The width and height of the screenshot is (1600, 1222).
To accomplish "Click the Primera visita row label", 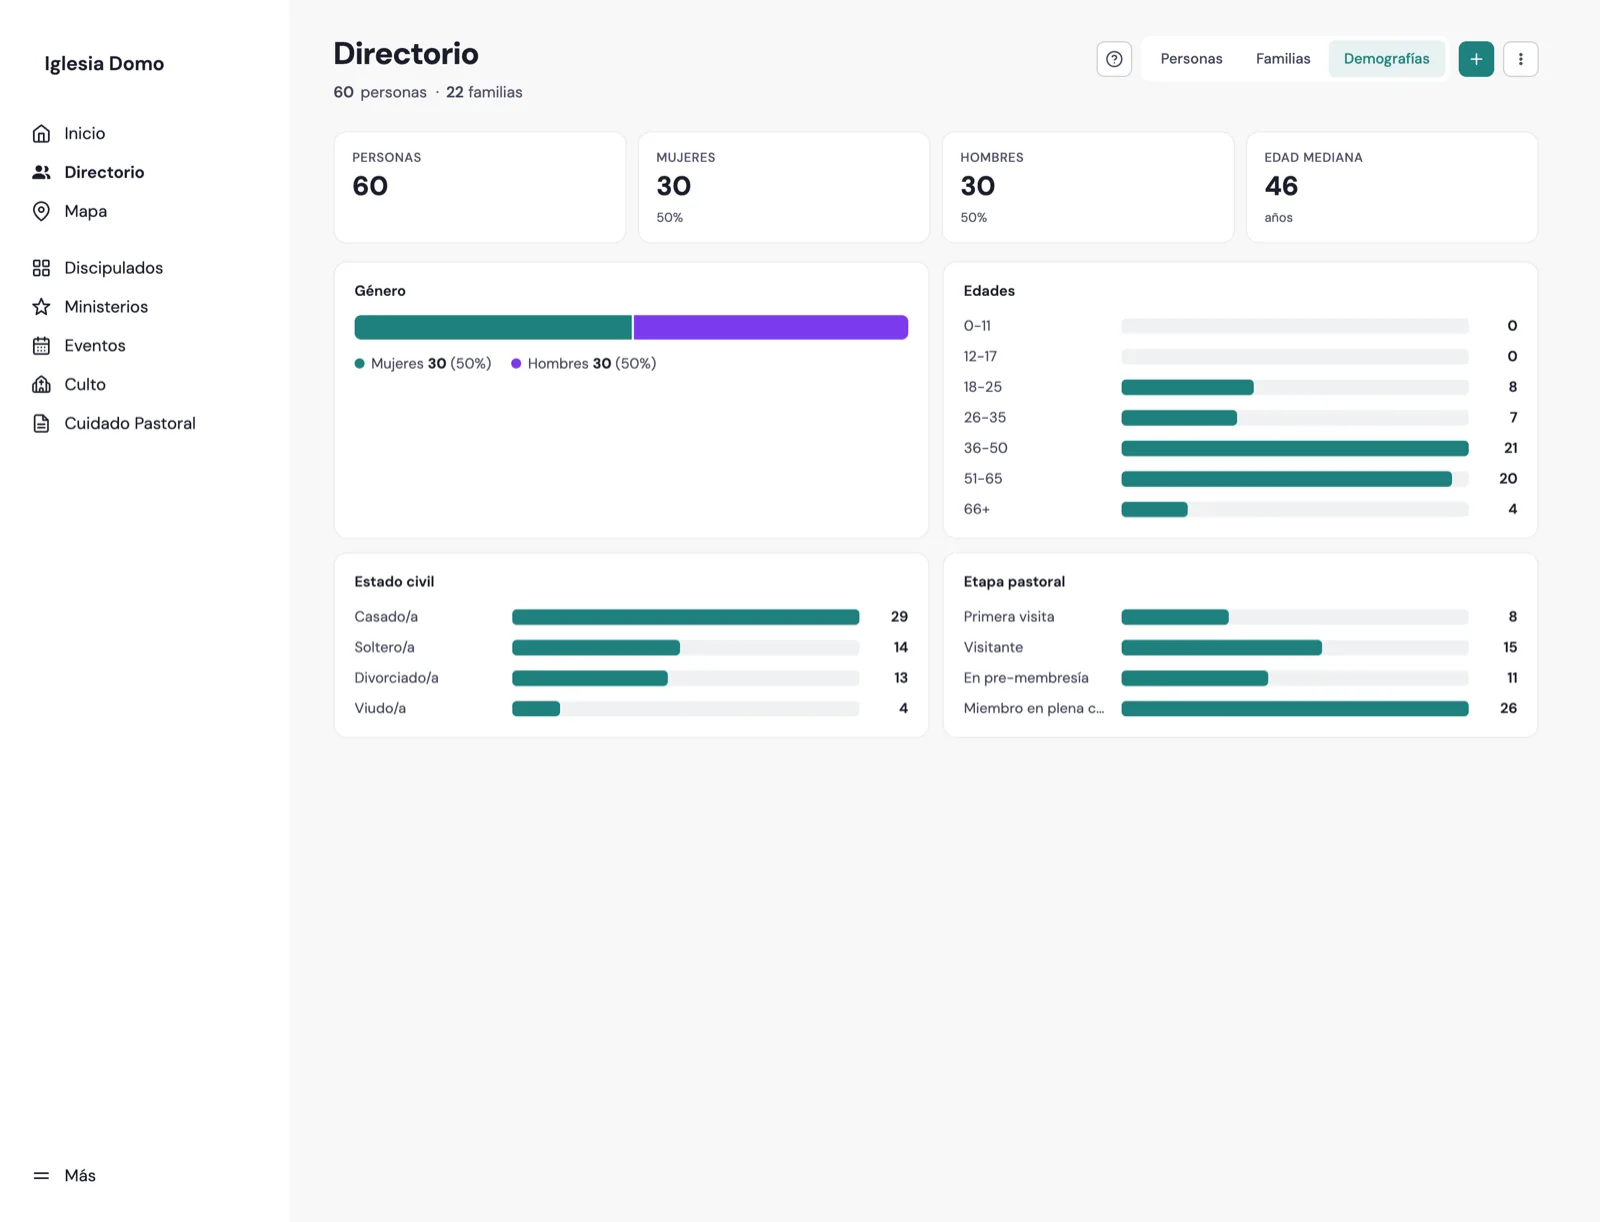I will [1009, 617].
